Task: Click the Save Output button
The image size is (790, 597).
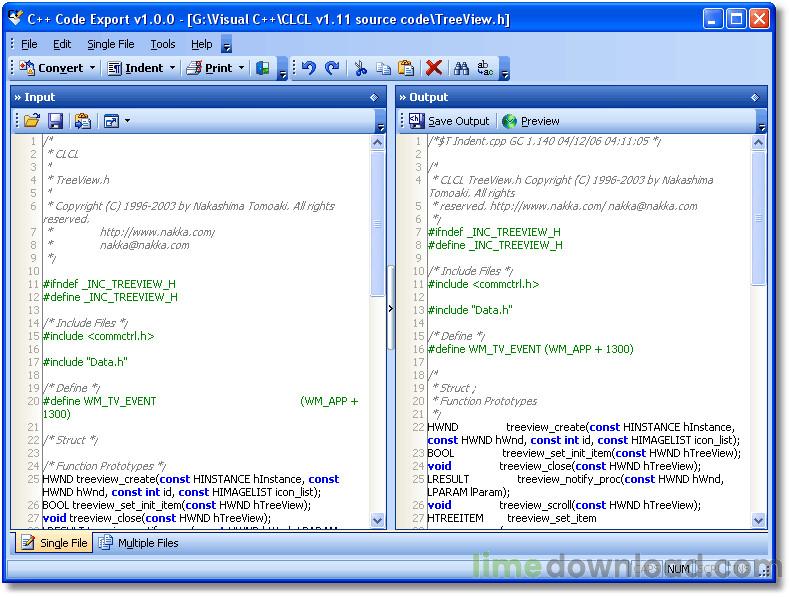Action: click(449, 121)
